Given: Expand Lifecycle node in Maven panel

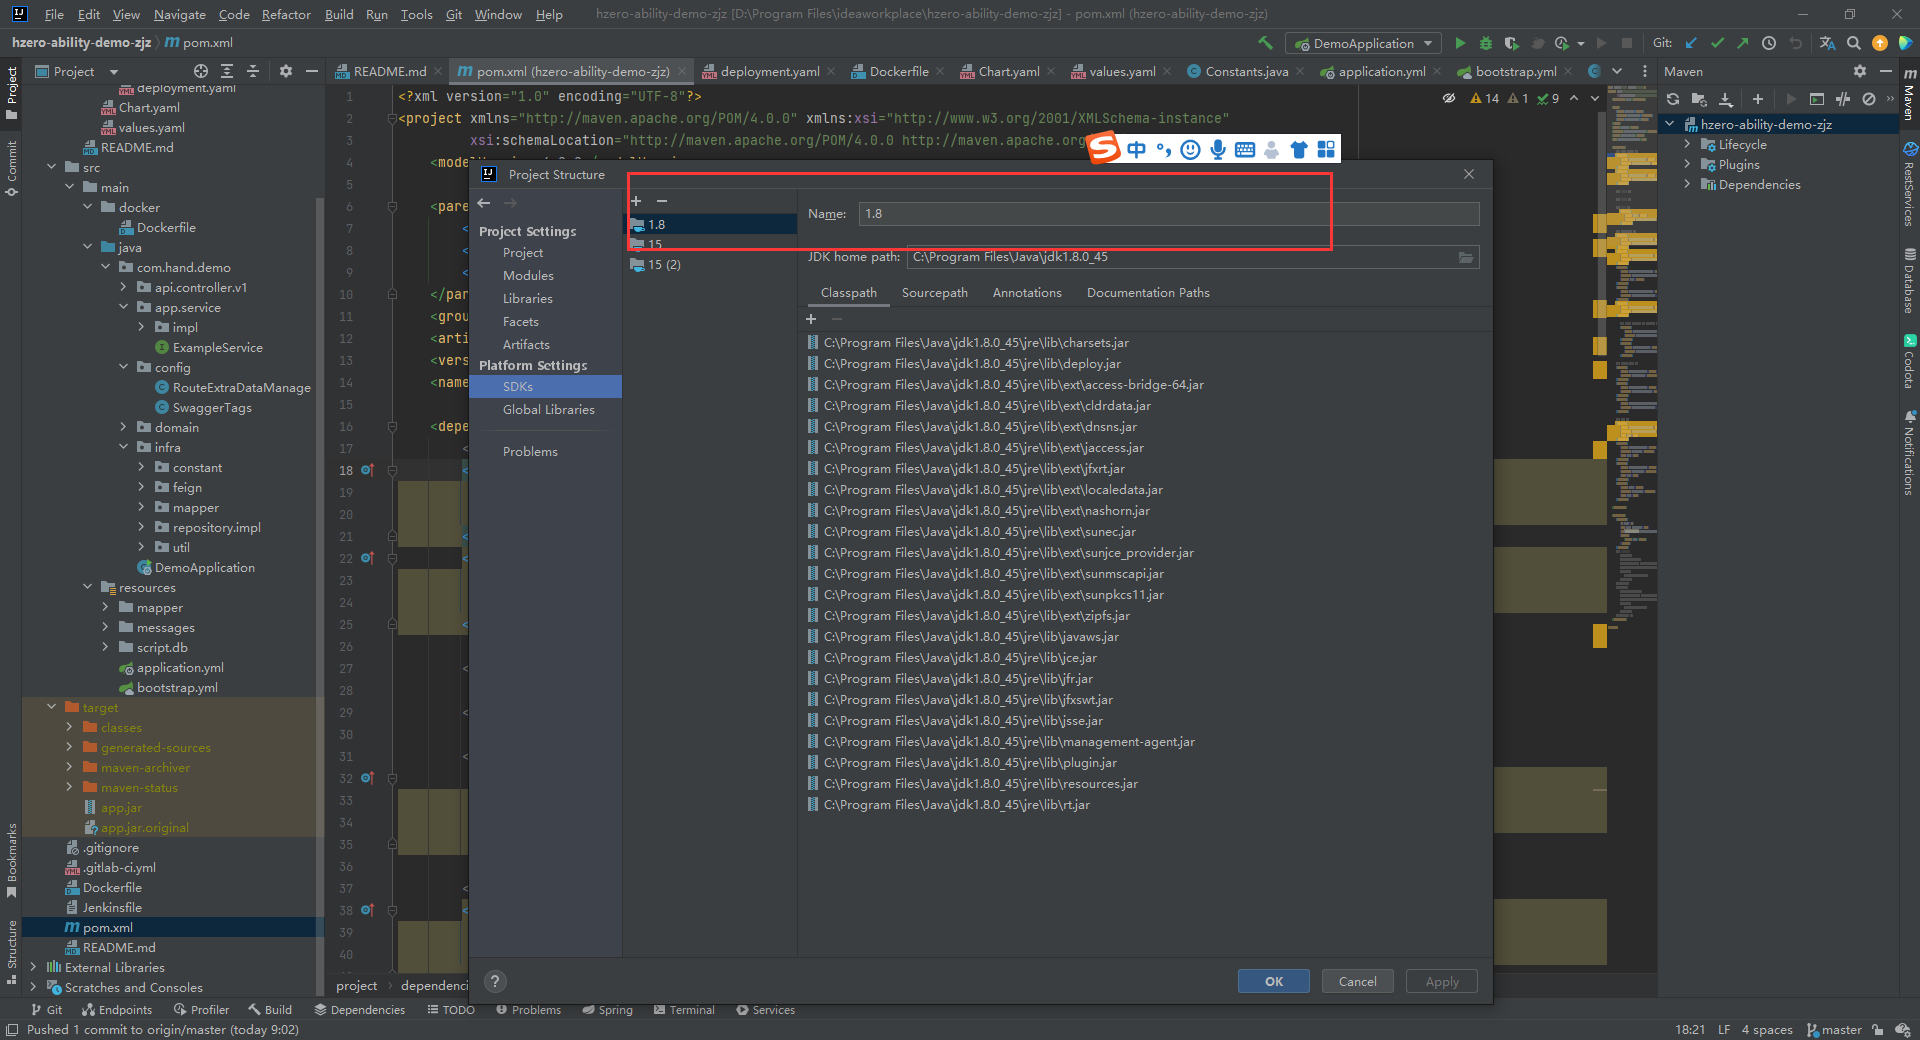Looking at the screenshot, I should pyautogui.click(x=1687, y=145).
